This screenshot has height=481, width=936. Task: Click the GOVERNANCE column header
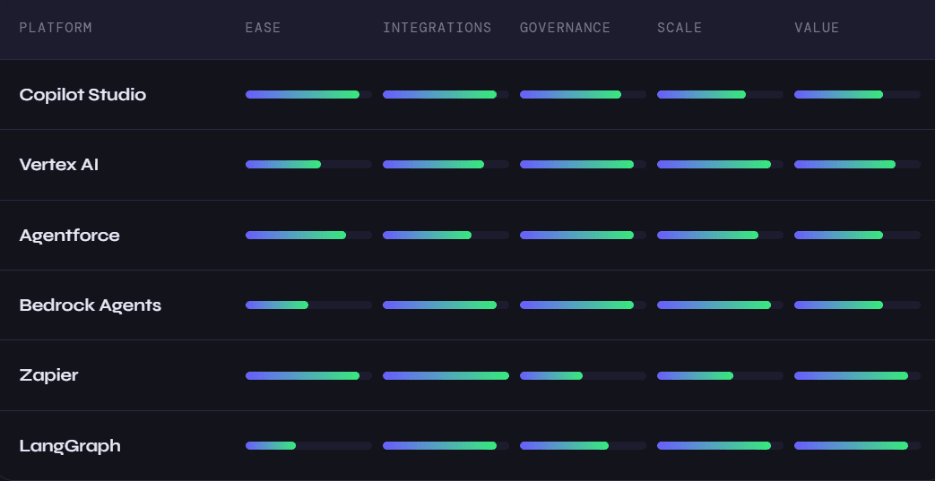pos(565,27)
